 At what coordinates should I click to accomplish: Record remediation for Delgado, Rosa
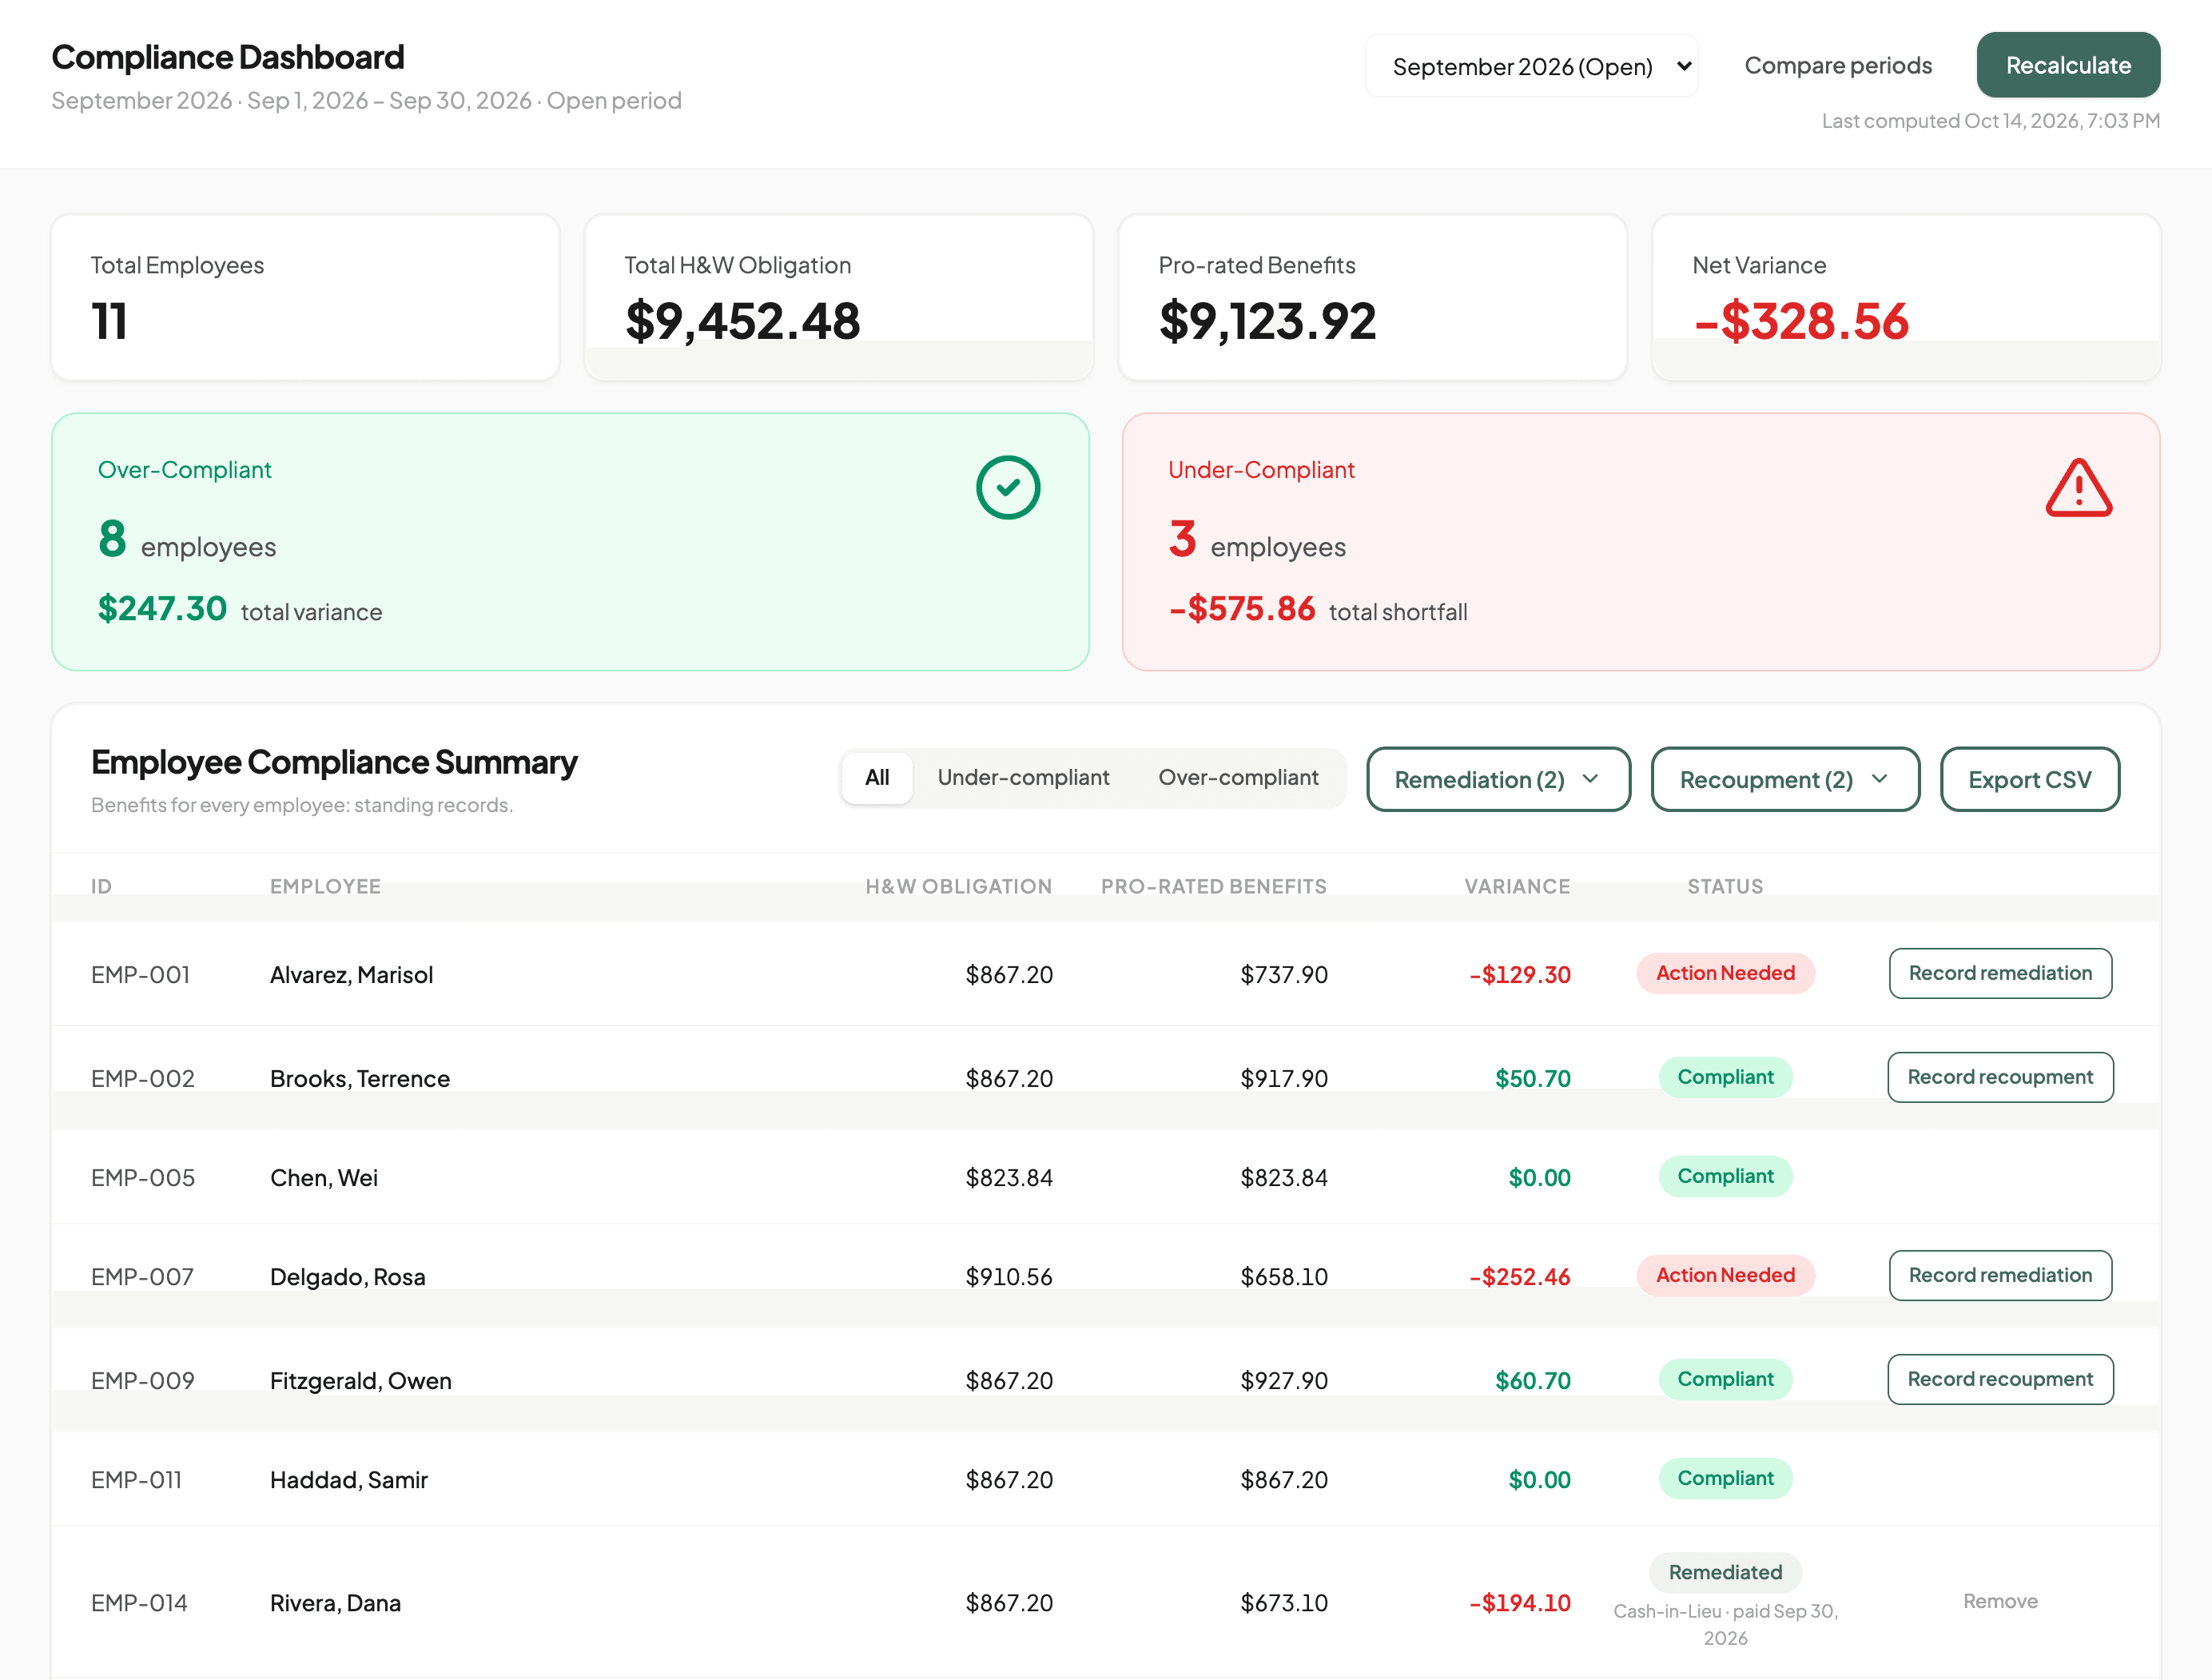tap(2000, 1275)
